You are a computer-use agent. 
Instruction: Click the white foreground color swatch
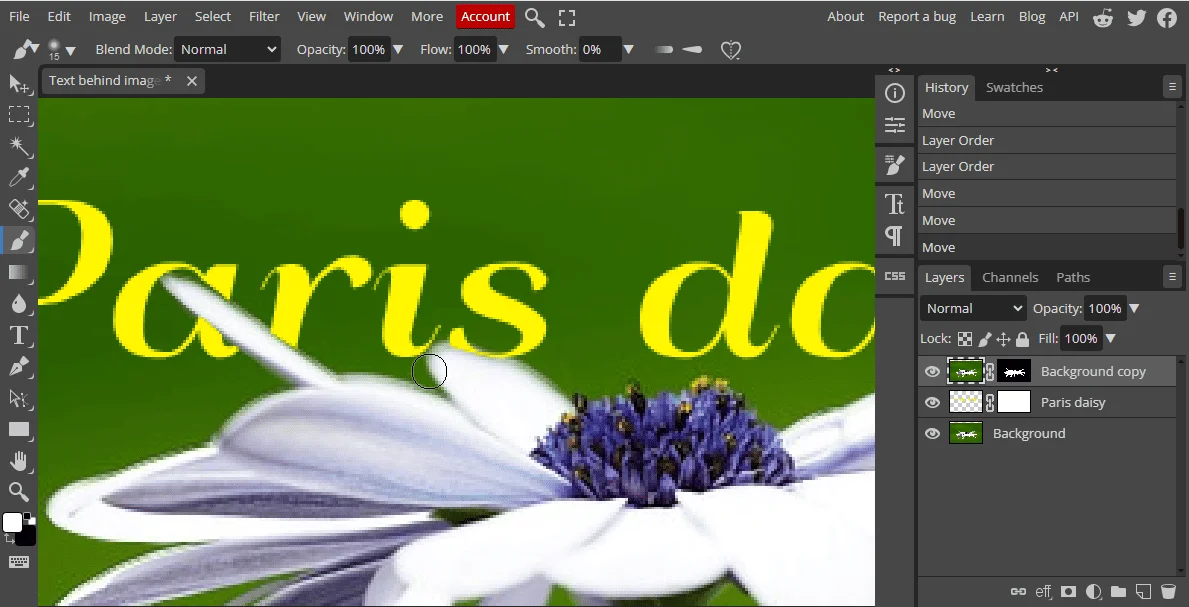[13, 523]
